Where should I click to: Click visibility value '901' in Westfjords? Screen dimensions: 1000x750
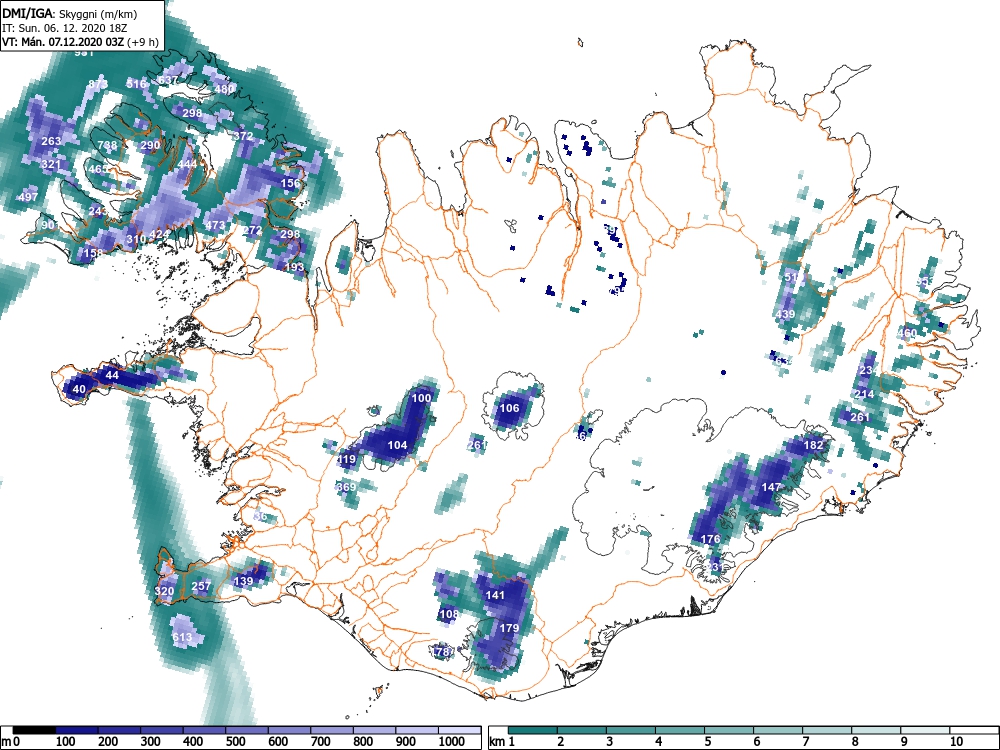tap(51, 225)
